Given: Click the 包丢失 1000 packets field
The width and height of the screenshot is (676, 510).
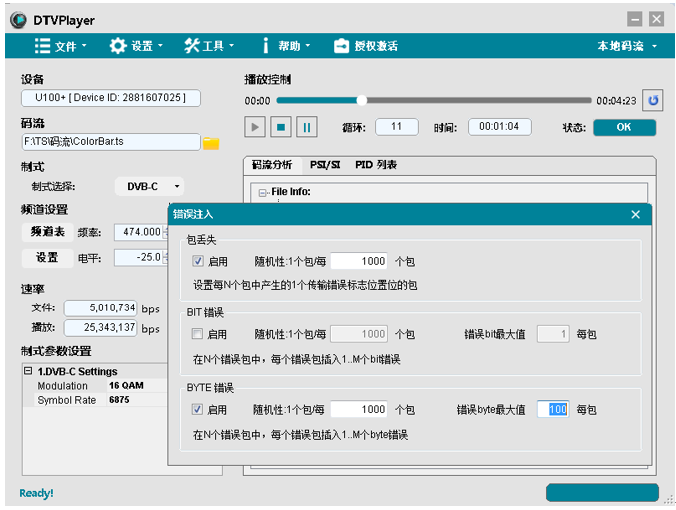Looking at the screenshot, I should coord(359,261).
